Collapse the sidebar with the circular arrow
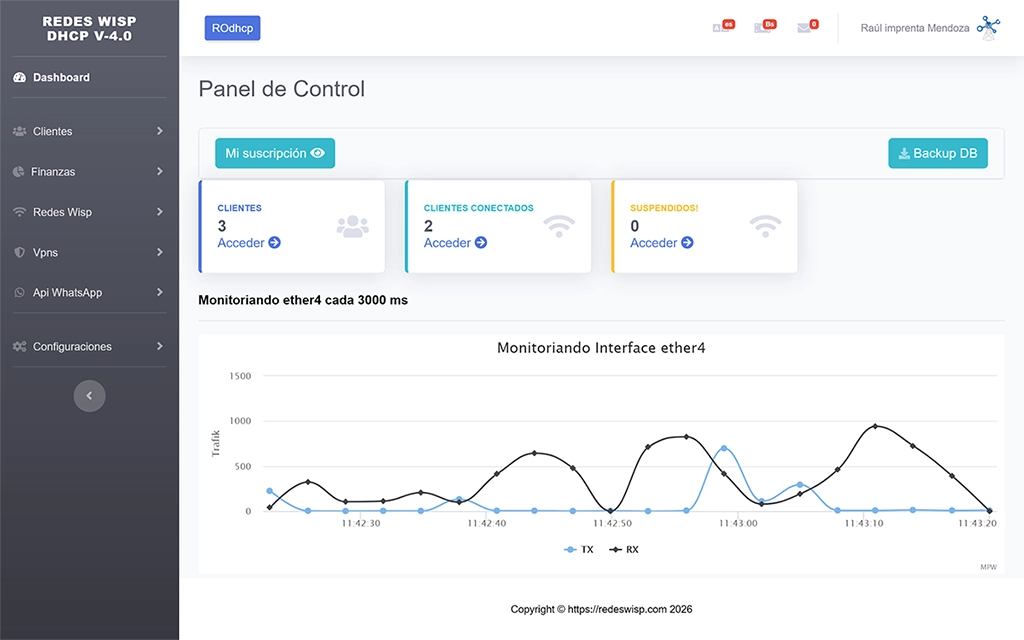 89,396
